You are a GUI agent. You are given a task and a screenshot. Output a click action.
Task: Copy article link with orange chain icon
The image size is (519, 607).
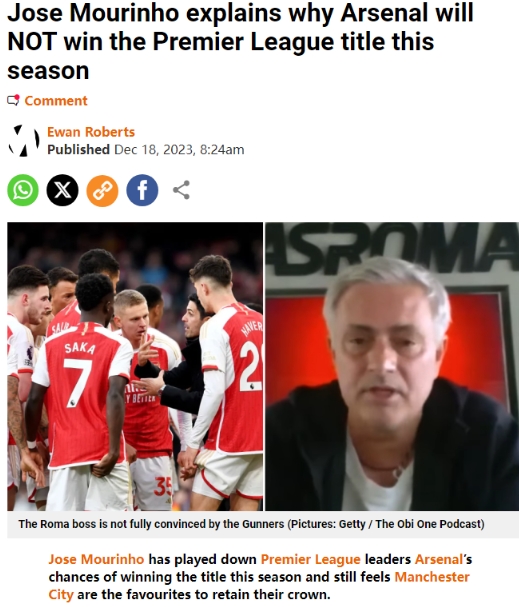tap(102, 190)
